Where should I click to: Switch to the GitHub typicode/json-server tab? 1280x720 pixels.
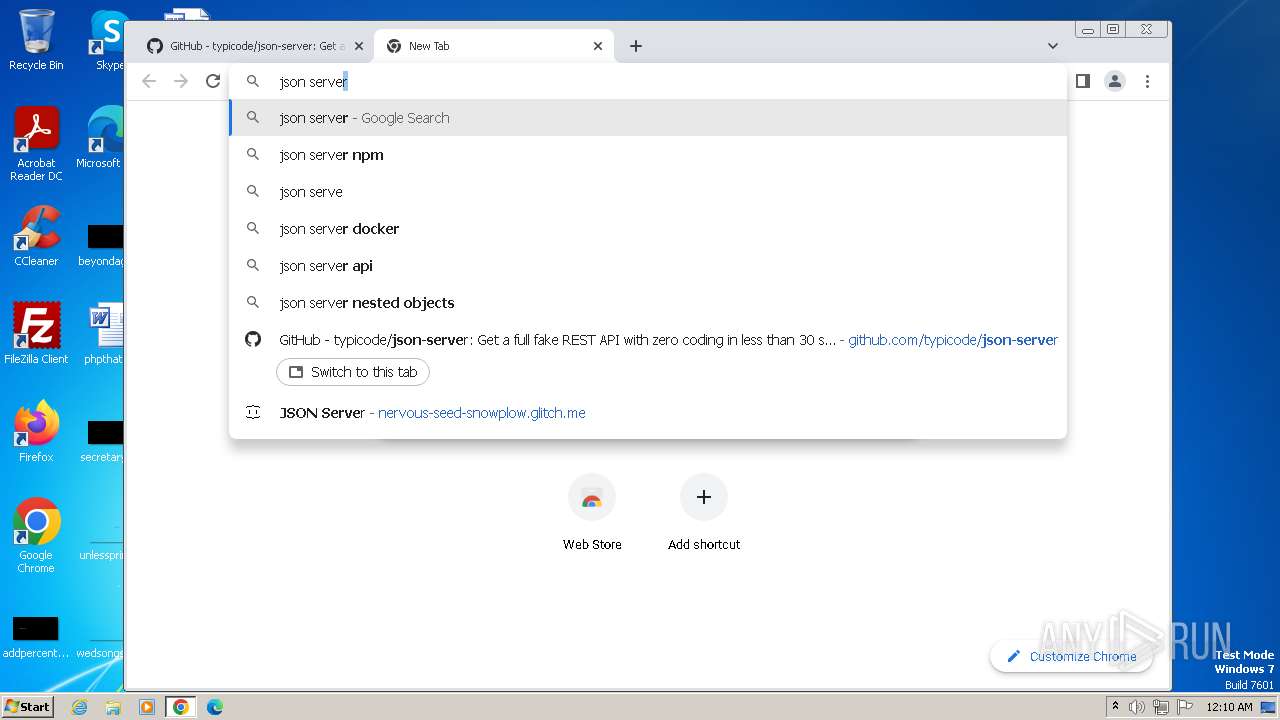coord(253,46)
